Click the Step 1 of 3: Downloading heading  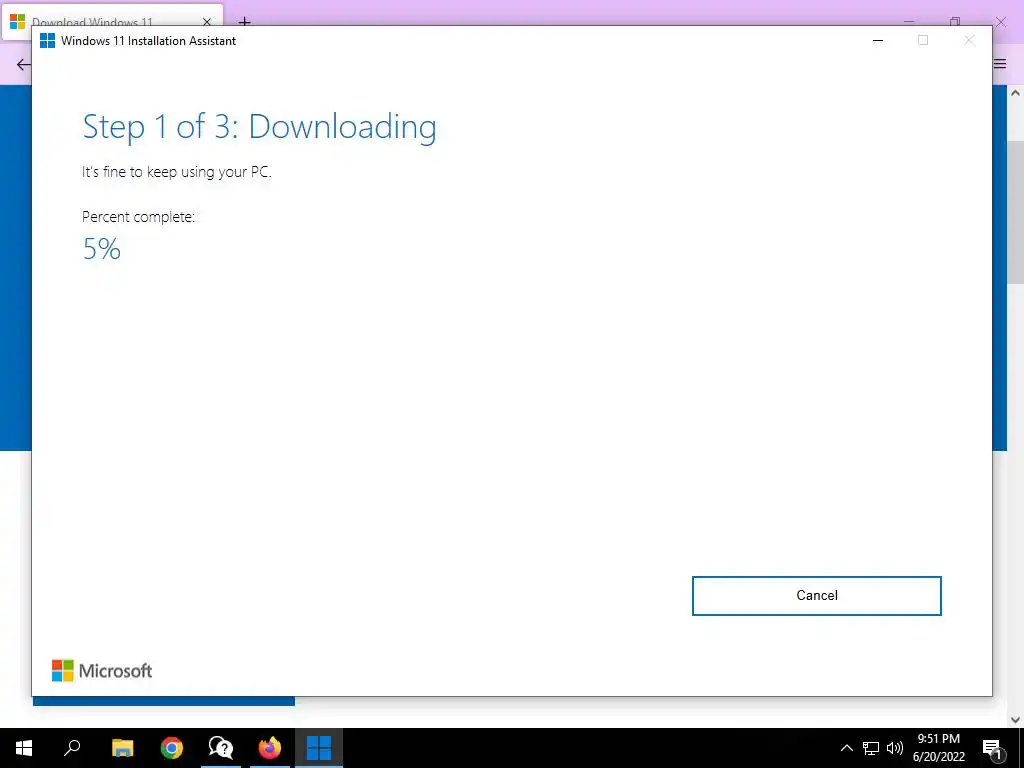tap(259, 127)
